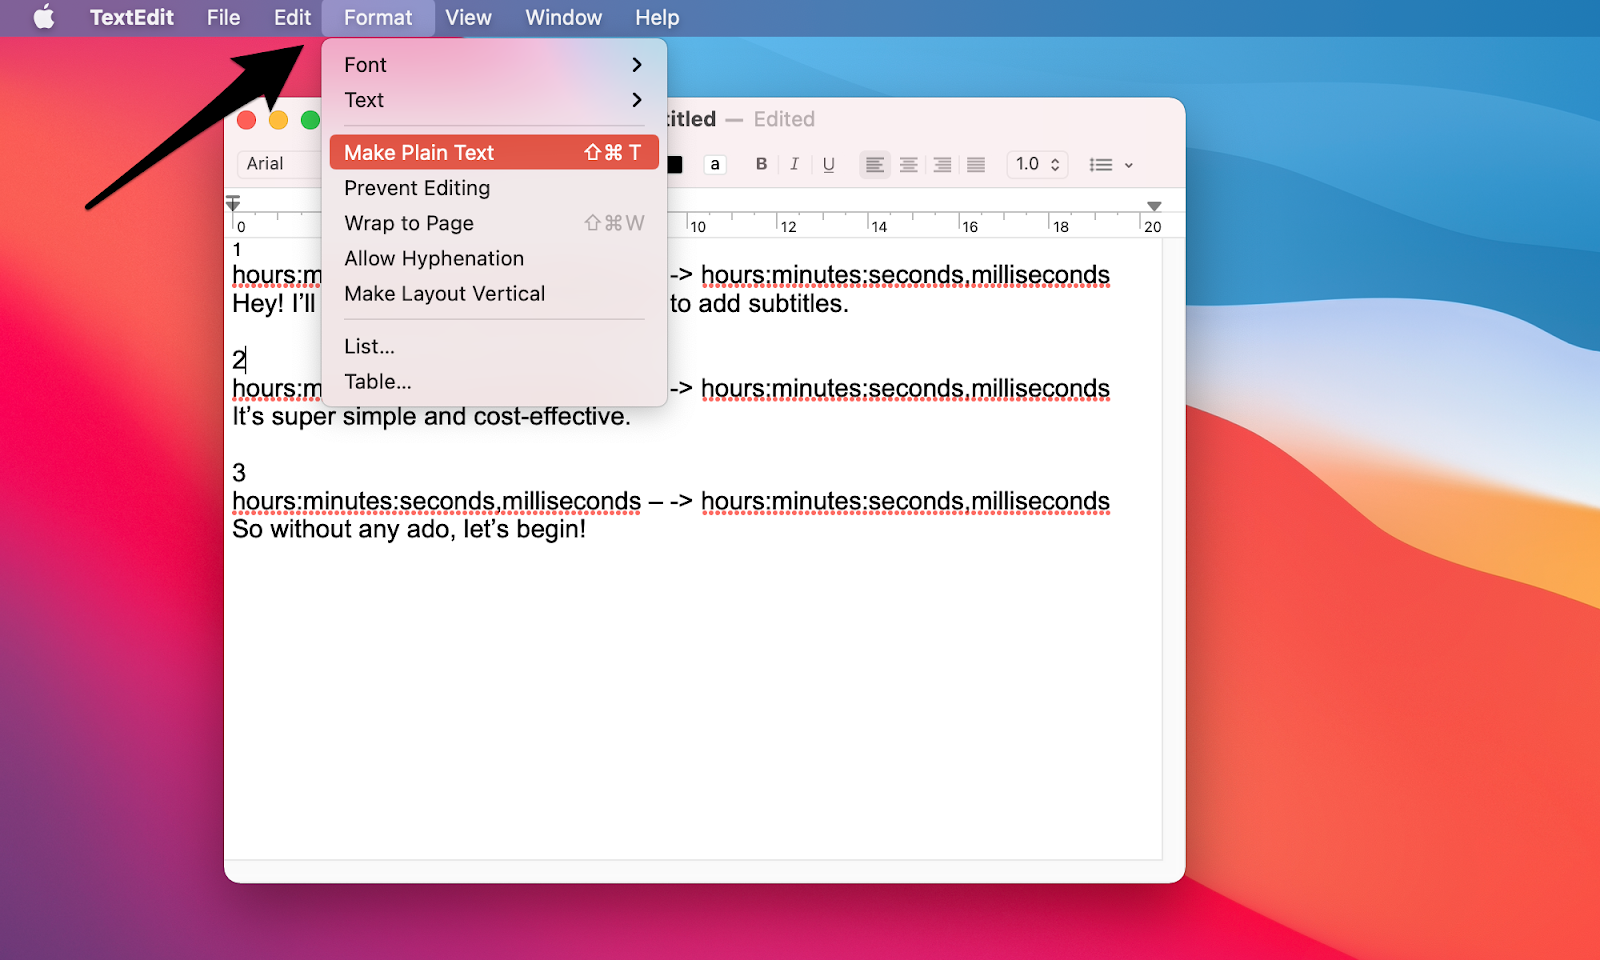This screenshot has width=1600, height=960.
Task: Expand the Text submenu
Action: click(x=494, y=100)
